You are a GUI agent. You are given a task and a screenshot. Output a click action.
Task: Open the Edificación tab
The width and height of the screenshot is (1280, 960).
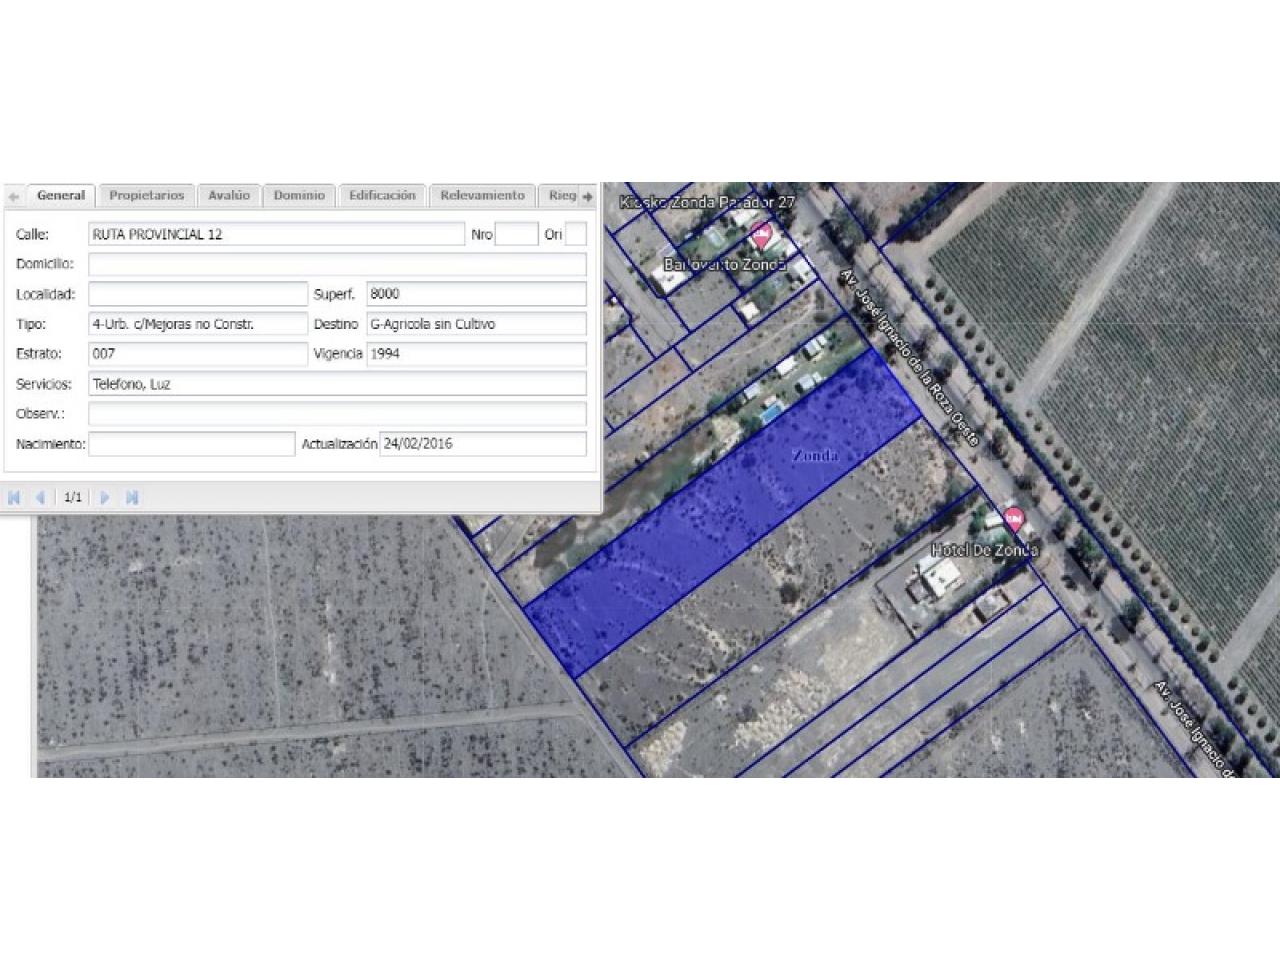(382, 196)
